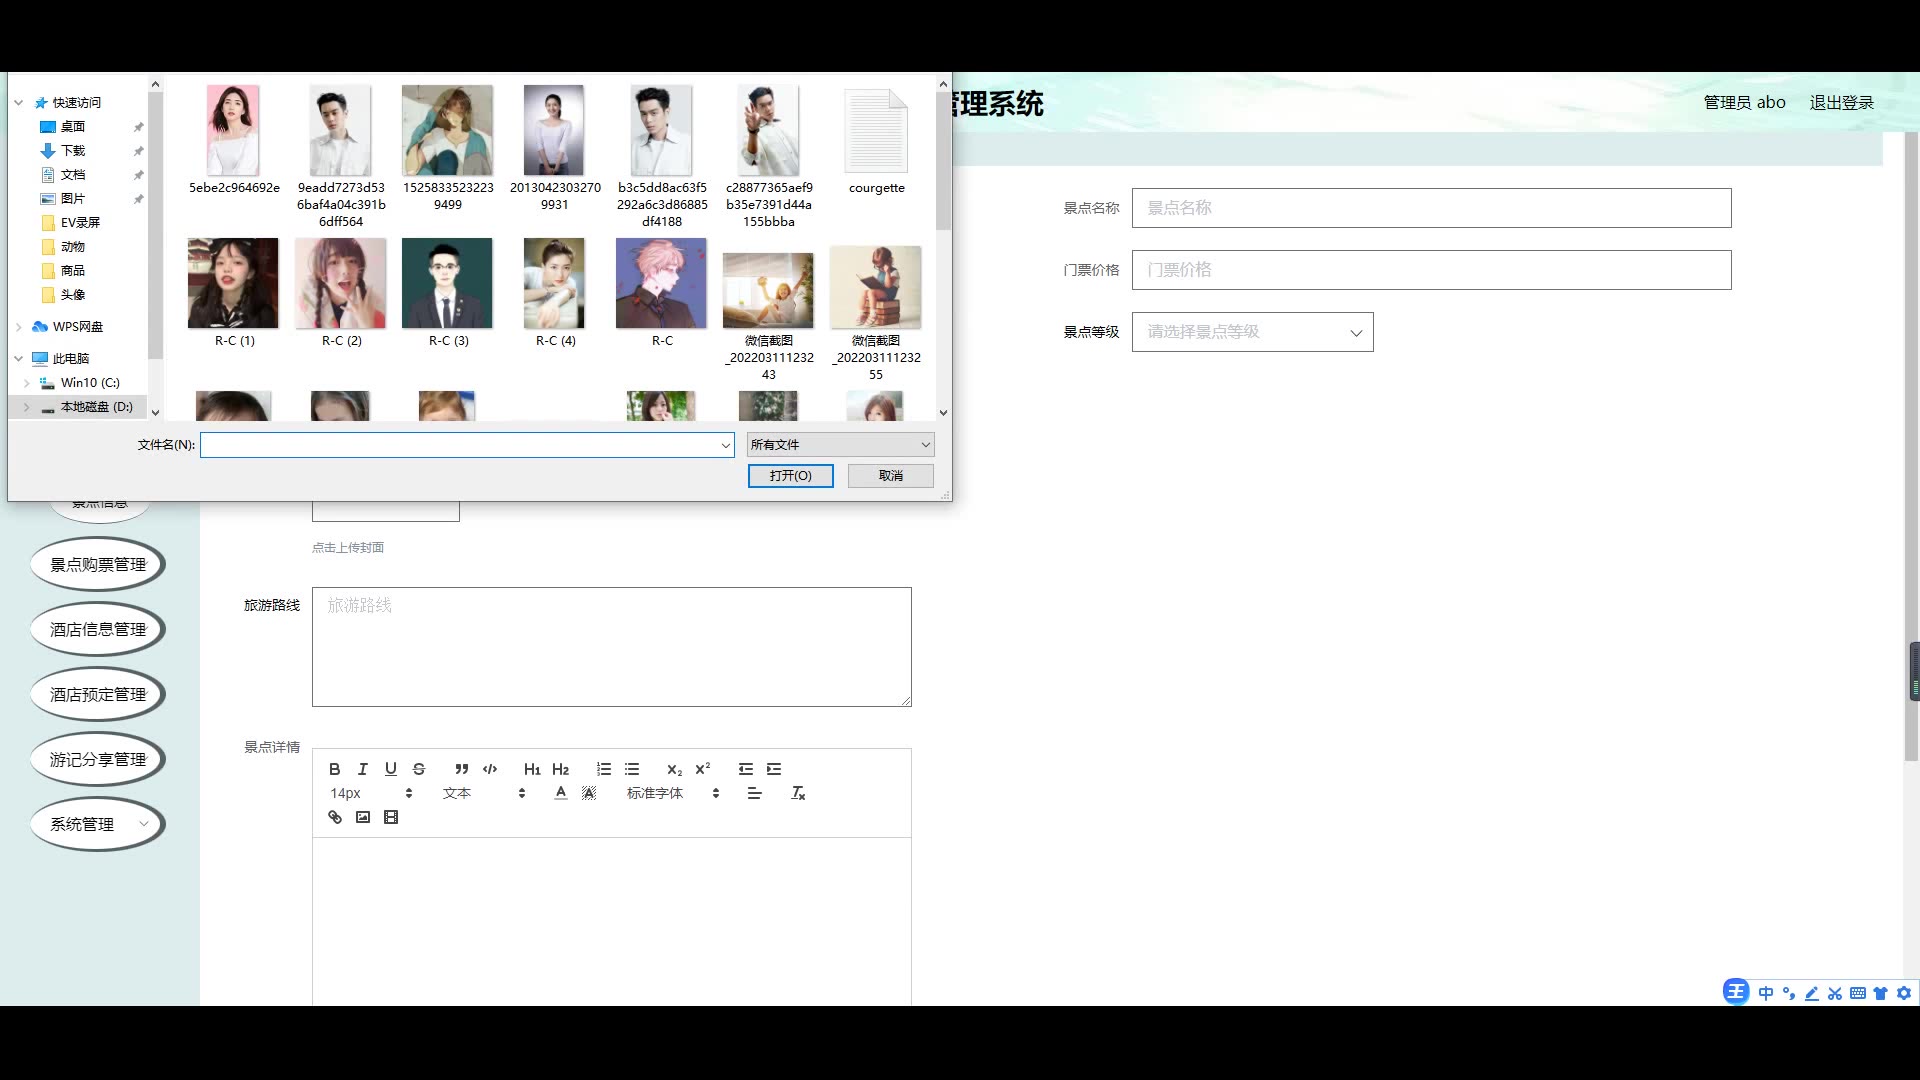Open the 酒店信息管理 menu
The image size is (1920, 1080).
pos(98,630)
